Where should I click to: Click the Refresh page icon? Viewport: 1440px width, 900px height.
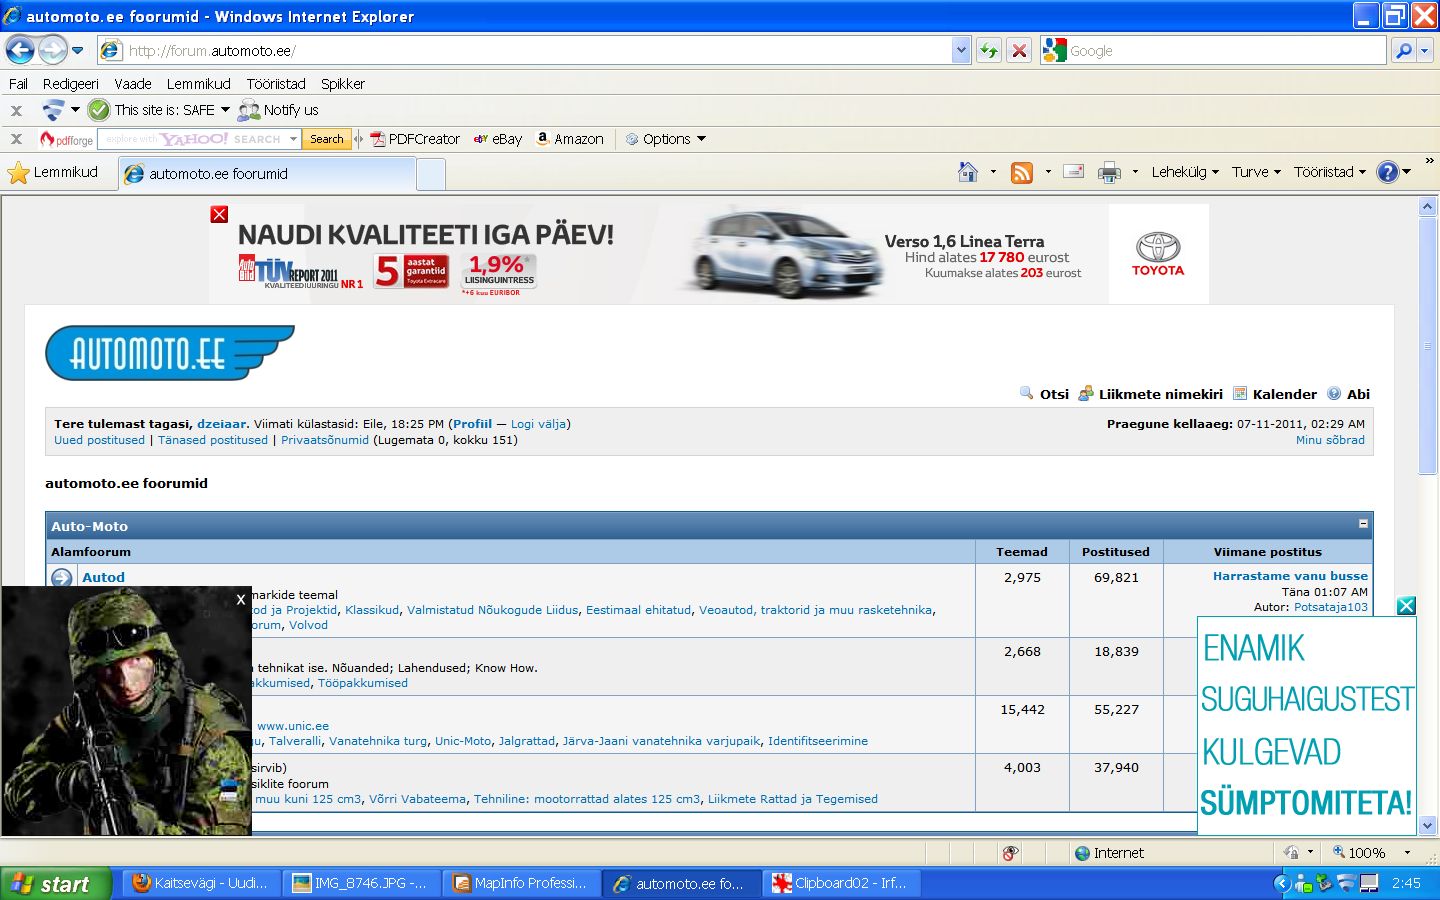(x=989, y=51)
